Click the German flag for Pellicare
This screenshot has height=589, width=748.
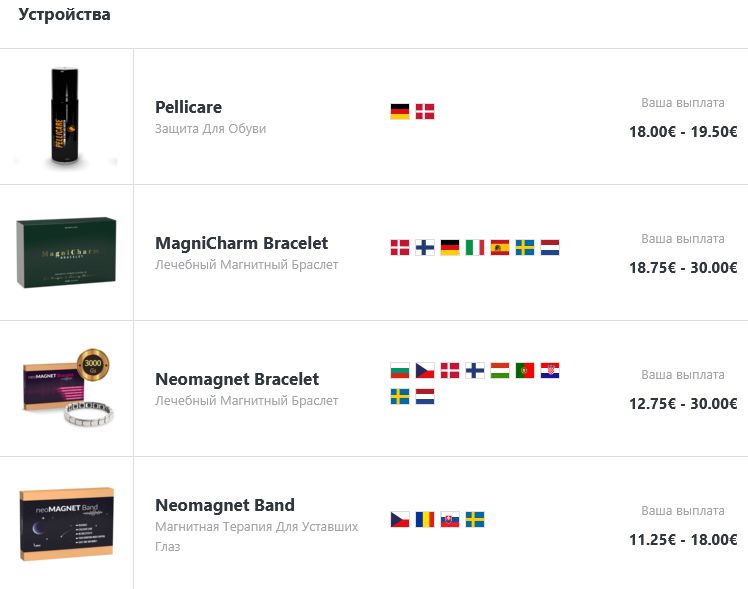(400, 111)
